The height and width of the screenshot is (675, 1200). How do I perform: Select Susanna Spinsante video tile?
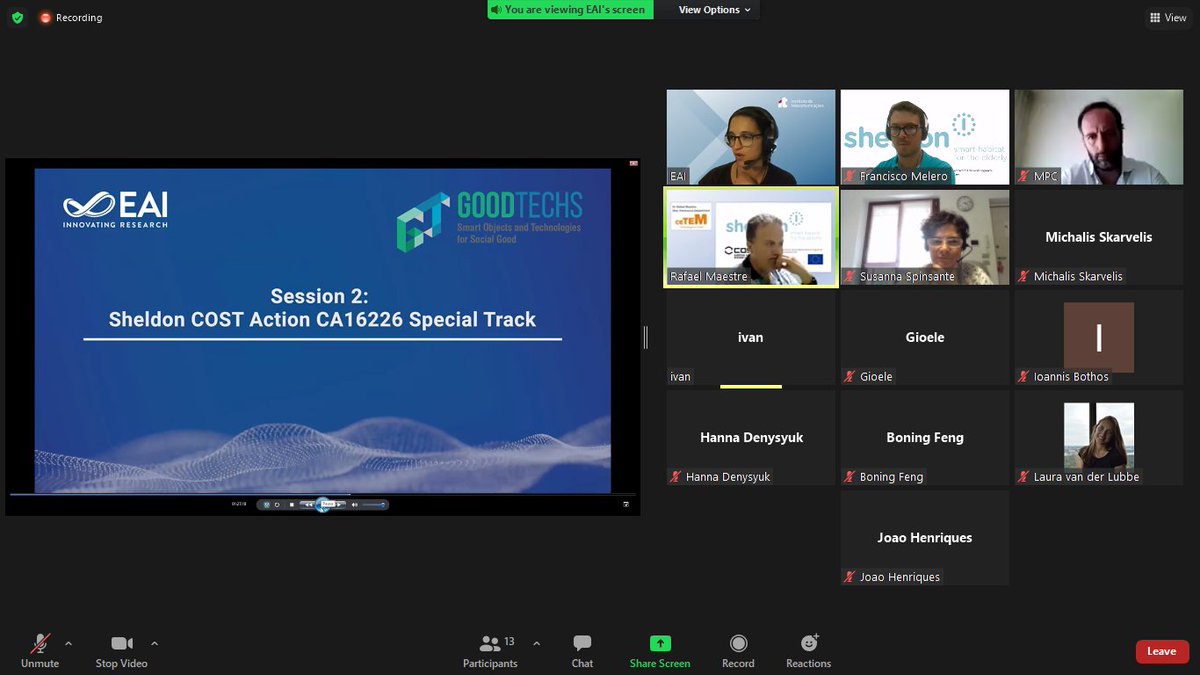[925, 238]
